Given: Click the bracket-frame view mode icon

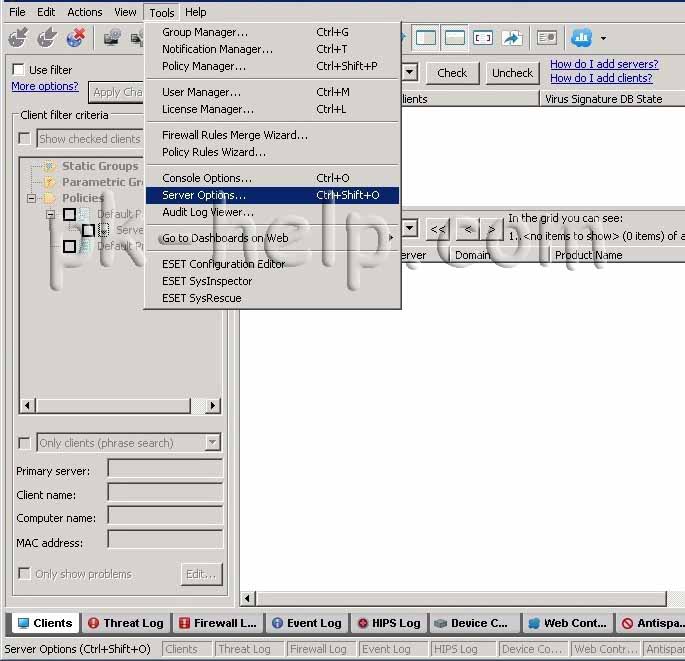Looking at the screenshot, I should coord(482,38).
